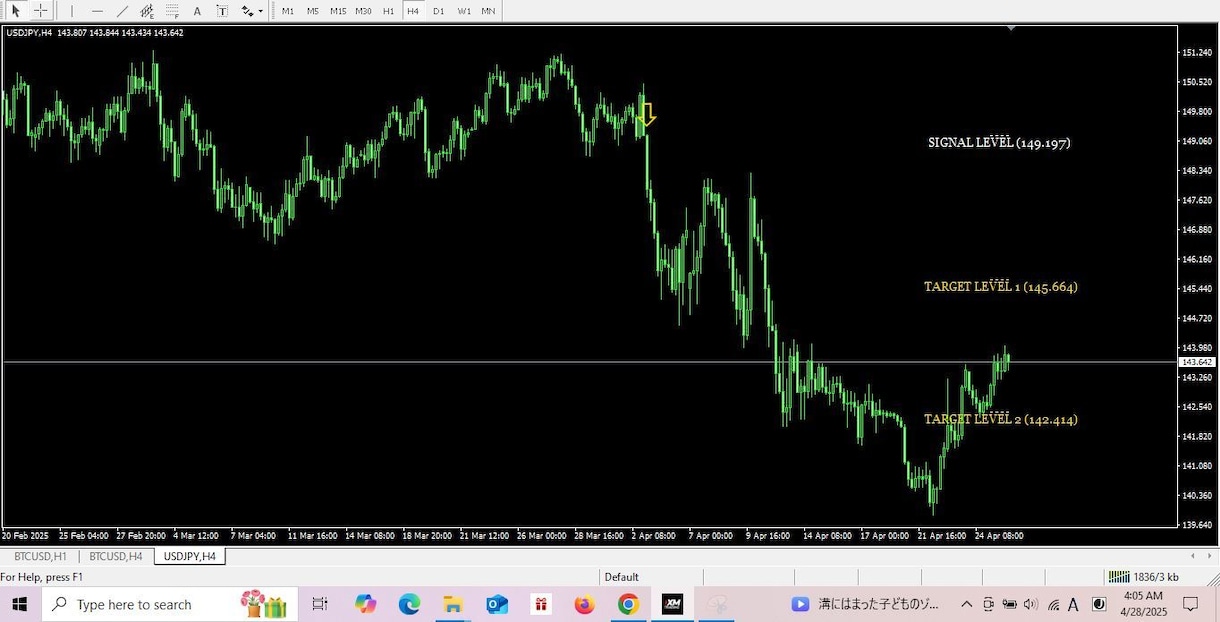Activate the crosshair tool

coord(40,11)
